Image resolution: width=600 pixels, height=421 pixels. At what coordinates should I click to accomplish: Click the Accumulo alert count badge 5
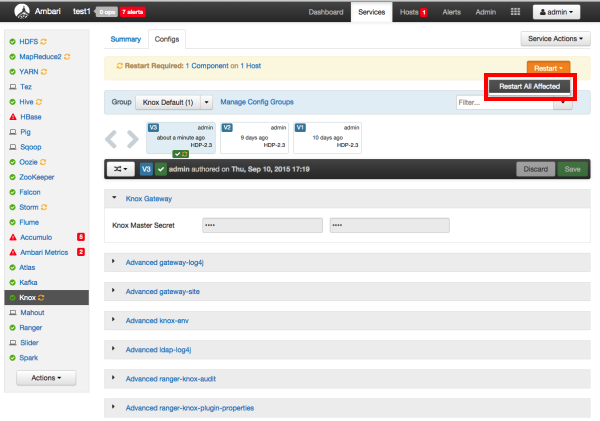pos(81,237)
